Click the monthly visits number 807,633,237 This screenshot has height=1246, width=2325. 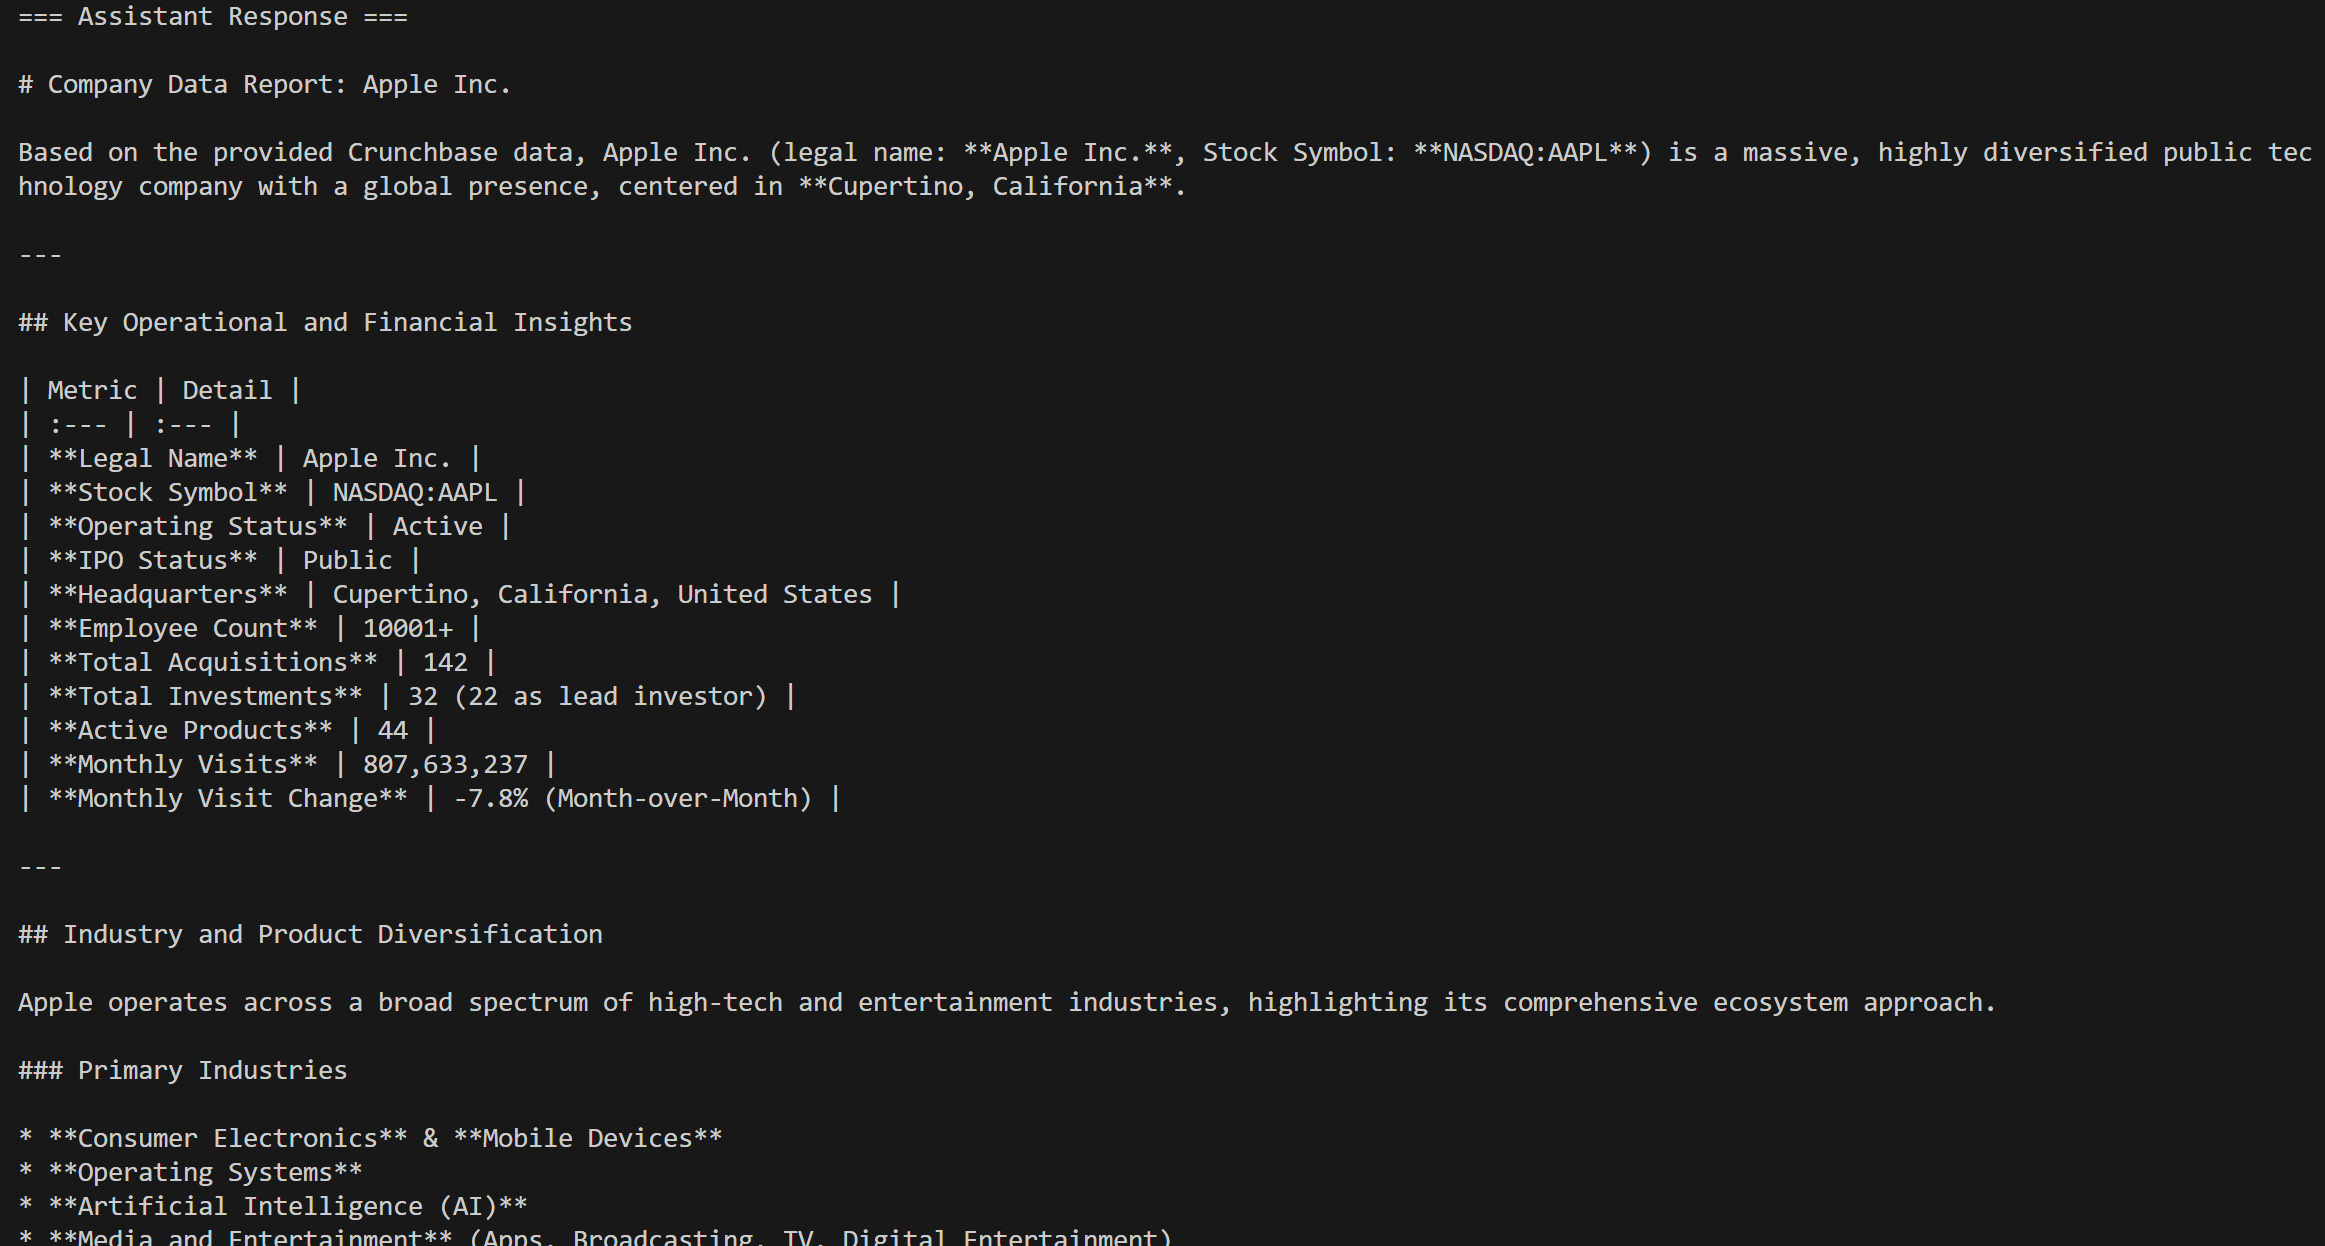click(445, 765)
